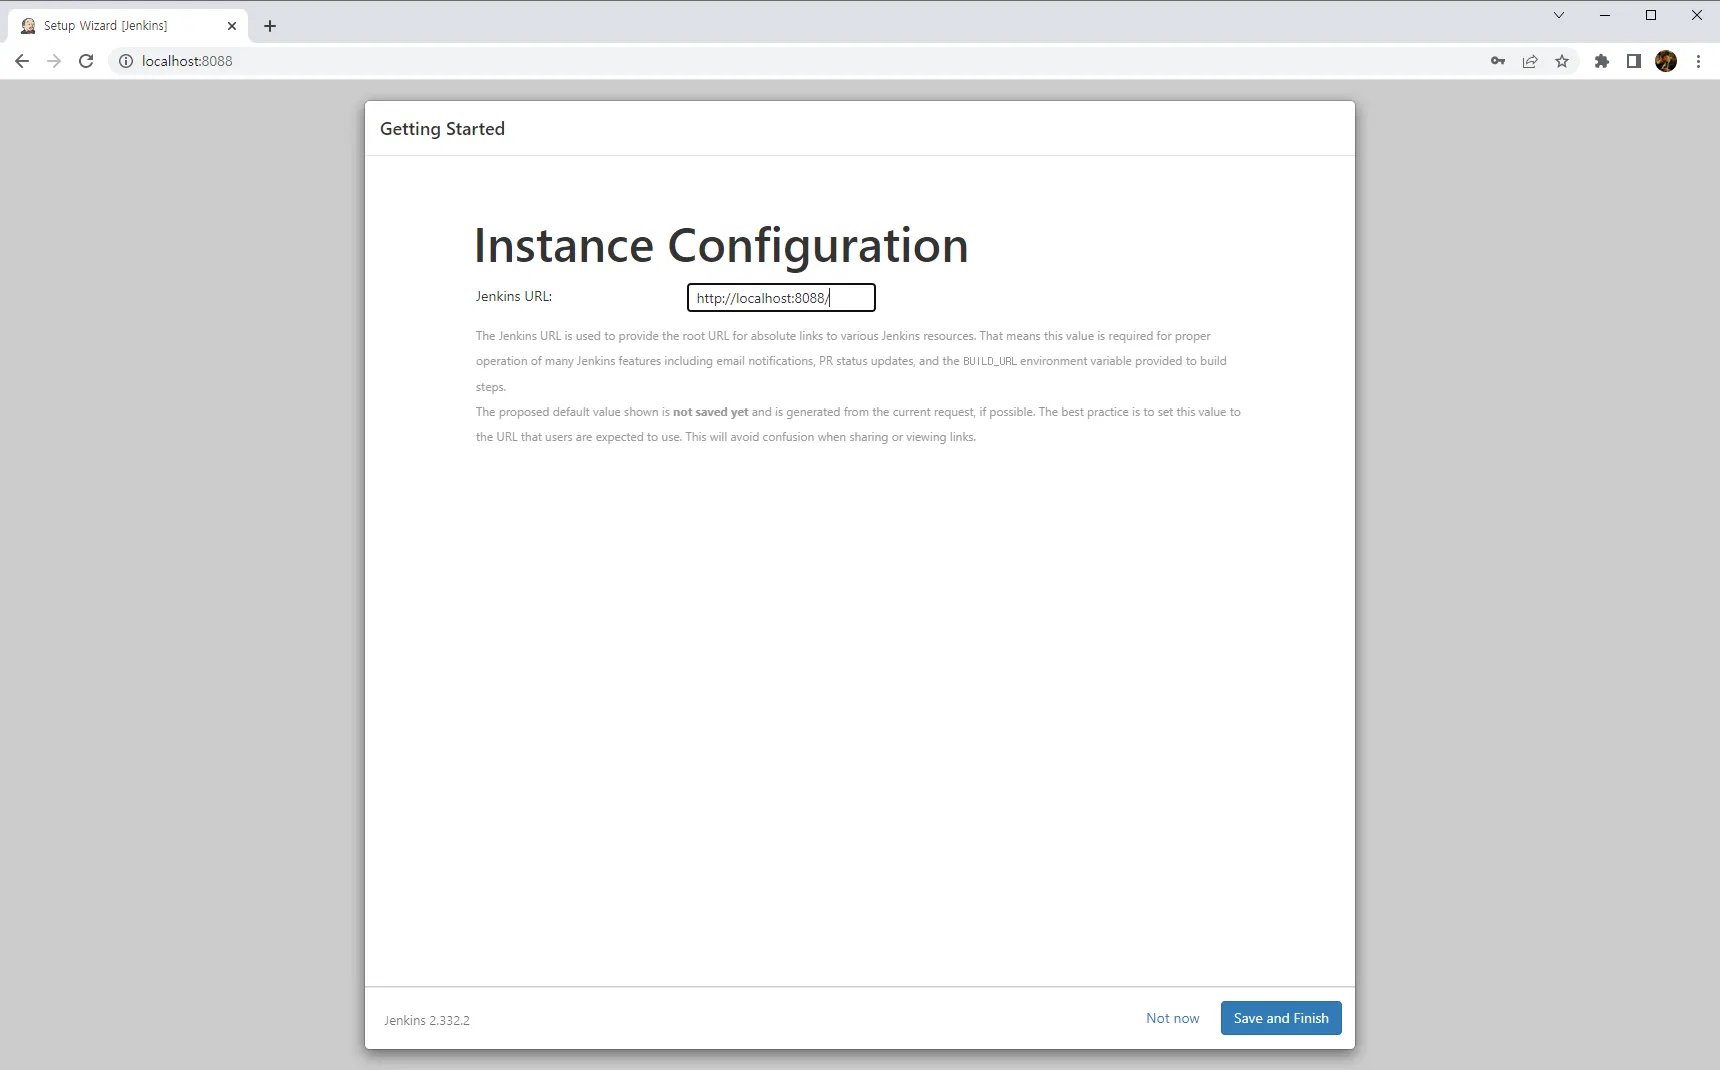Select the Setup Wizard [Jenkins] tab
The width and height of the screenshot is (1720, 1070).
[127, 26]
